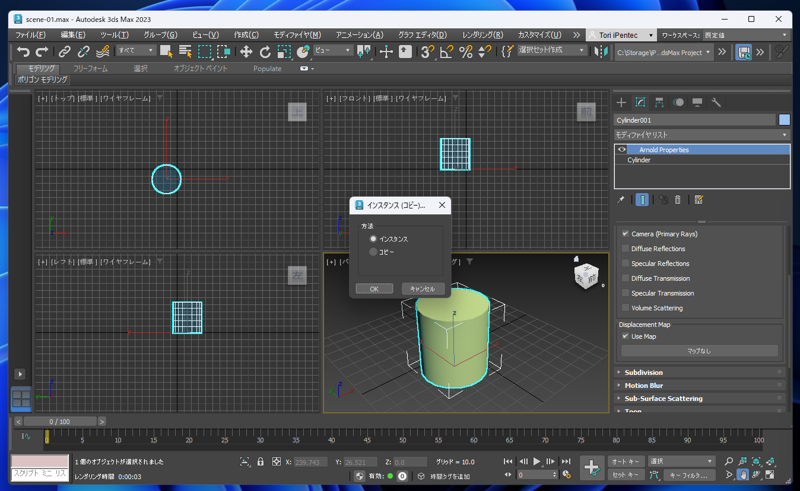
Task: Choose the Rectangular Selection Region icon
Action: (205, 52)
